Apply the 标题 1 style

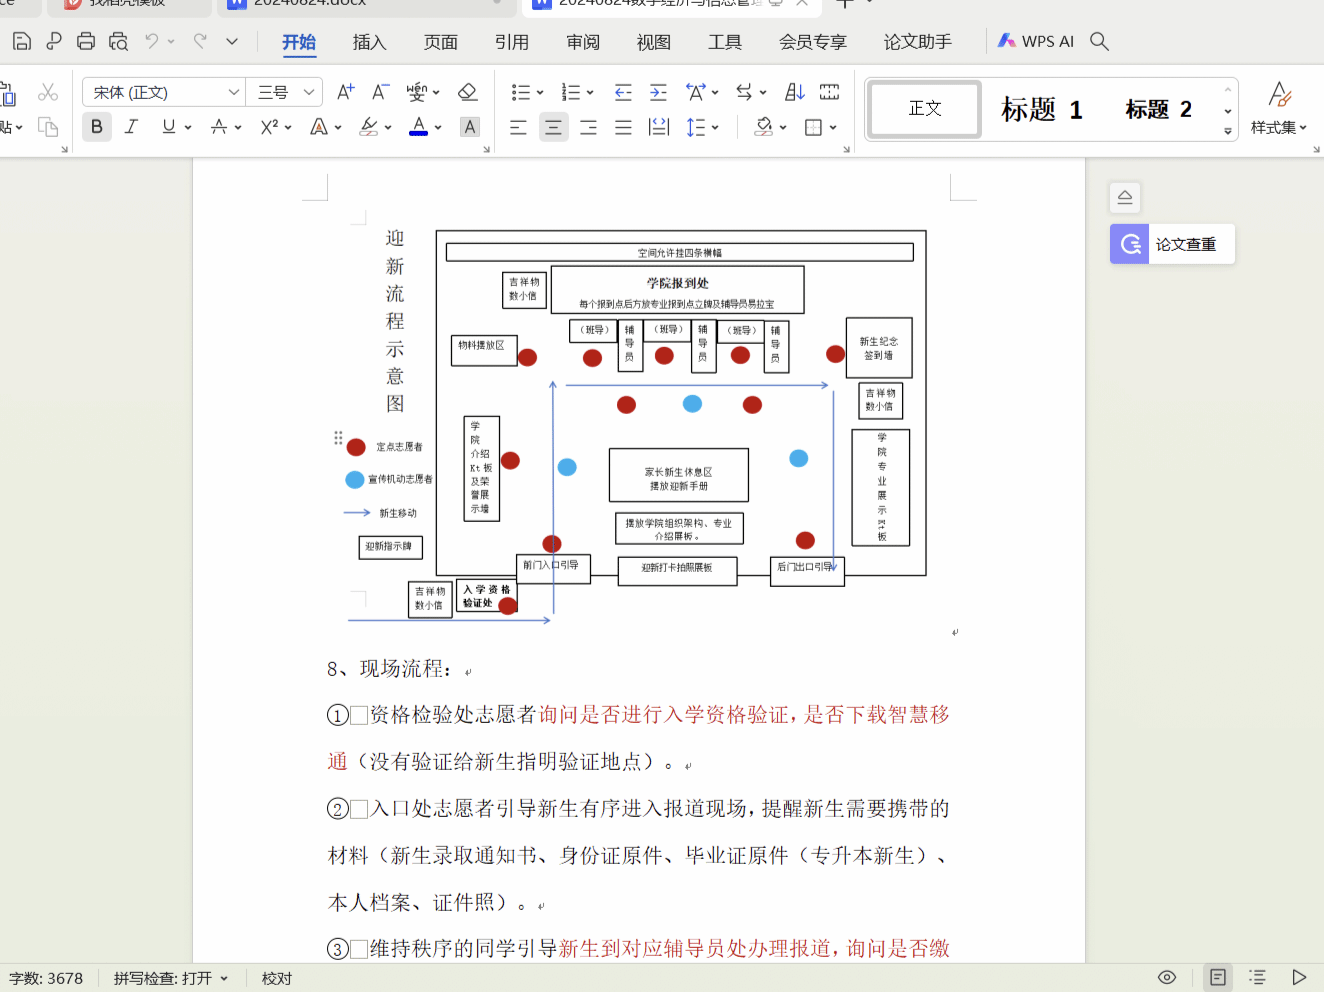tap(1041, 109)
